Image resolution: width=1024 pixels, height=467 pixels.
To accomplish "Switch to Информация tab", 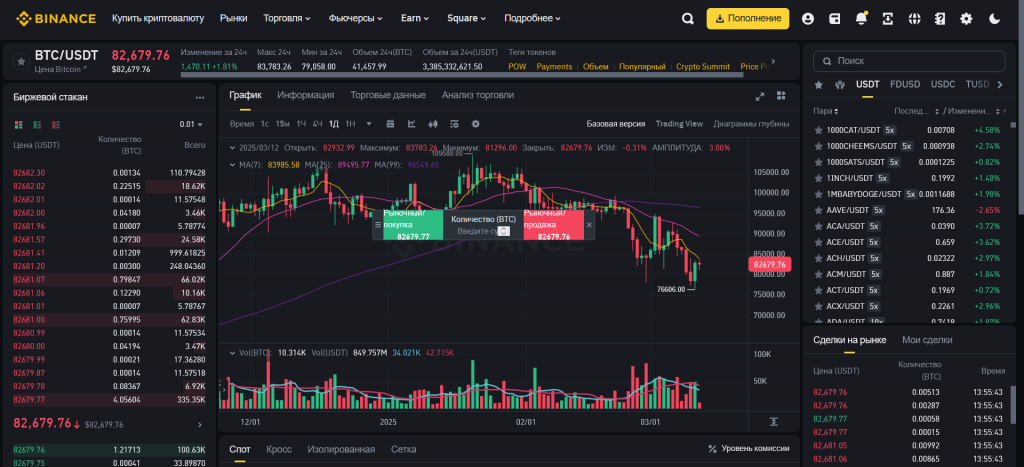I will [306, 95].
